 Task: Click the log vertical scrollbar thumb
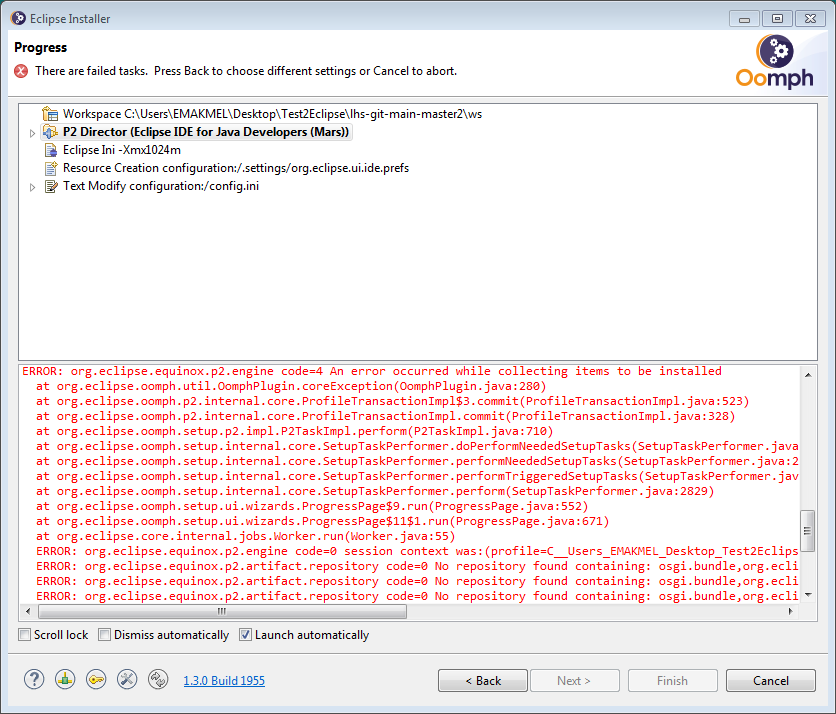(x=808, y=531)
